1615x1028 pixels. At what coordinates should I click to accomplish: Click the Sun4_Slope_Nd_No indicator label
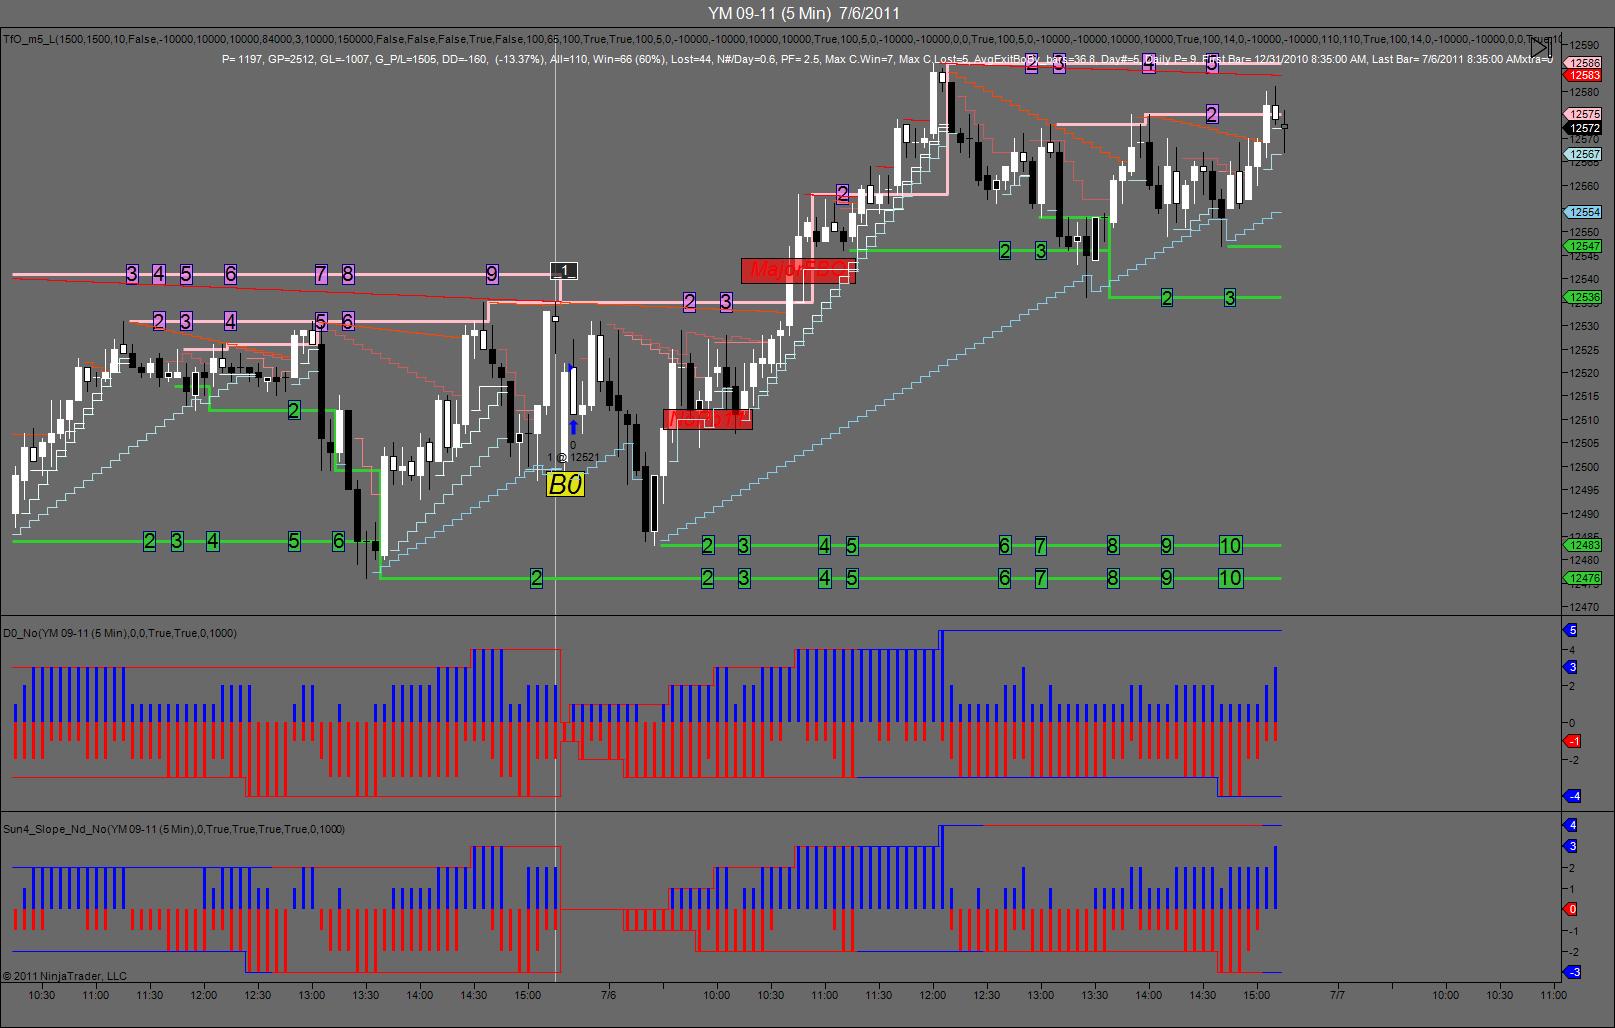click(174, 829)
